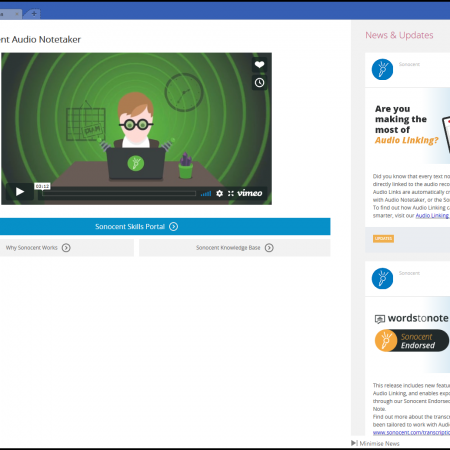Seek along the video progress bar
The image size is (450, 450).
[119, 193]
